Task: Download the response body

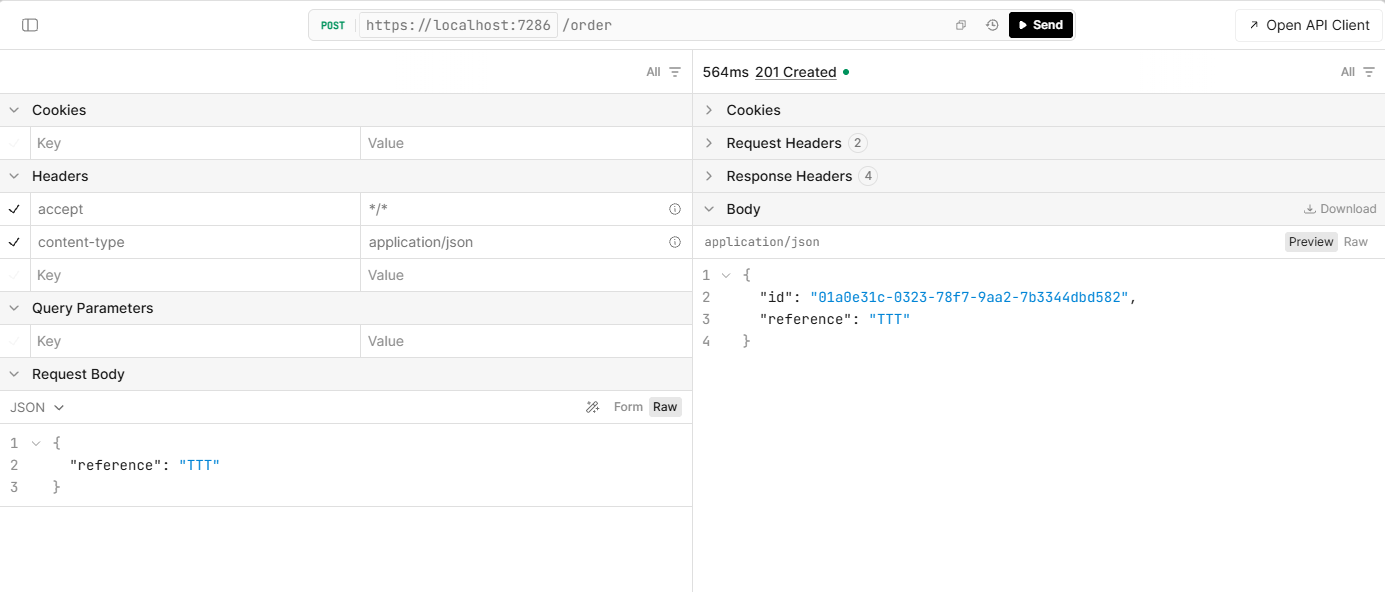Action: [1340, 209]
